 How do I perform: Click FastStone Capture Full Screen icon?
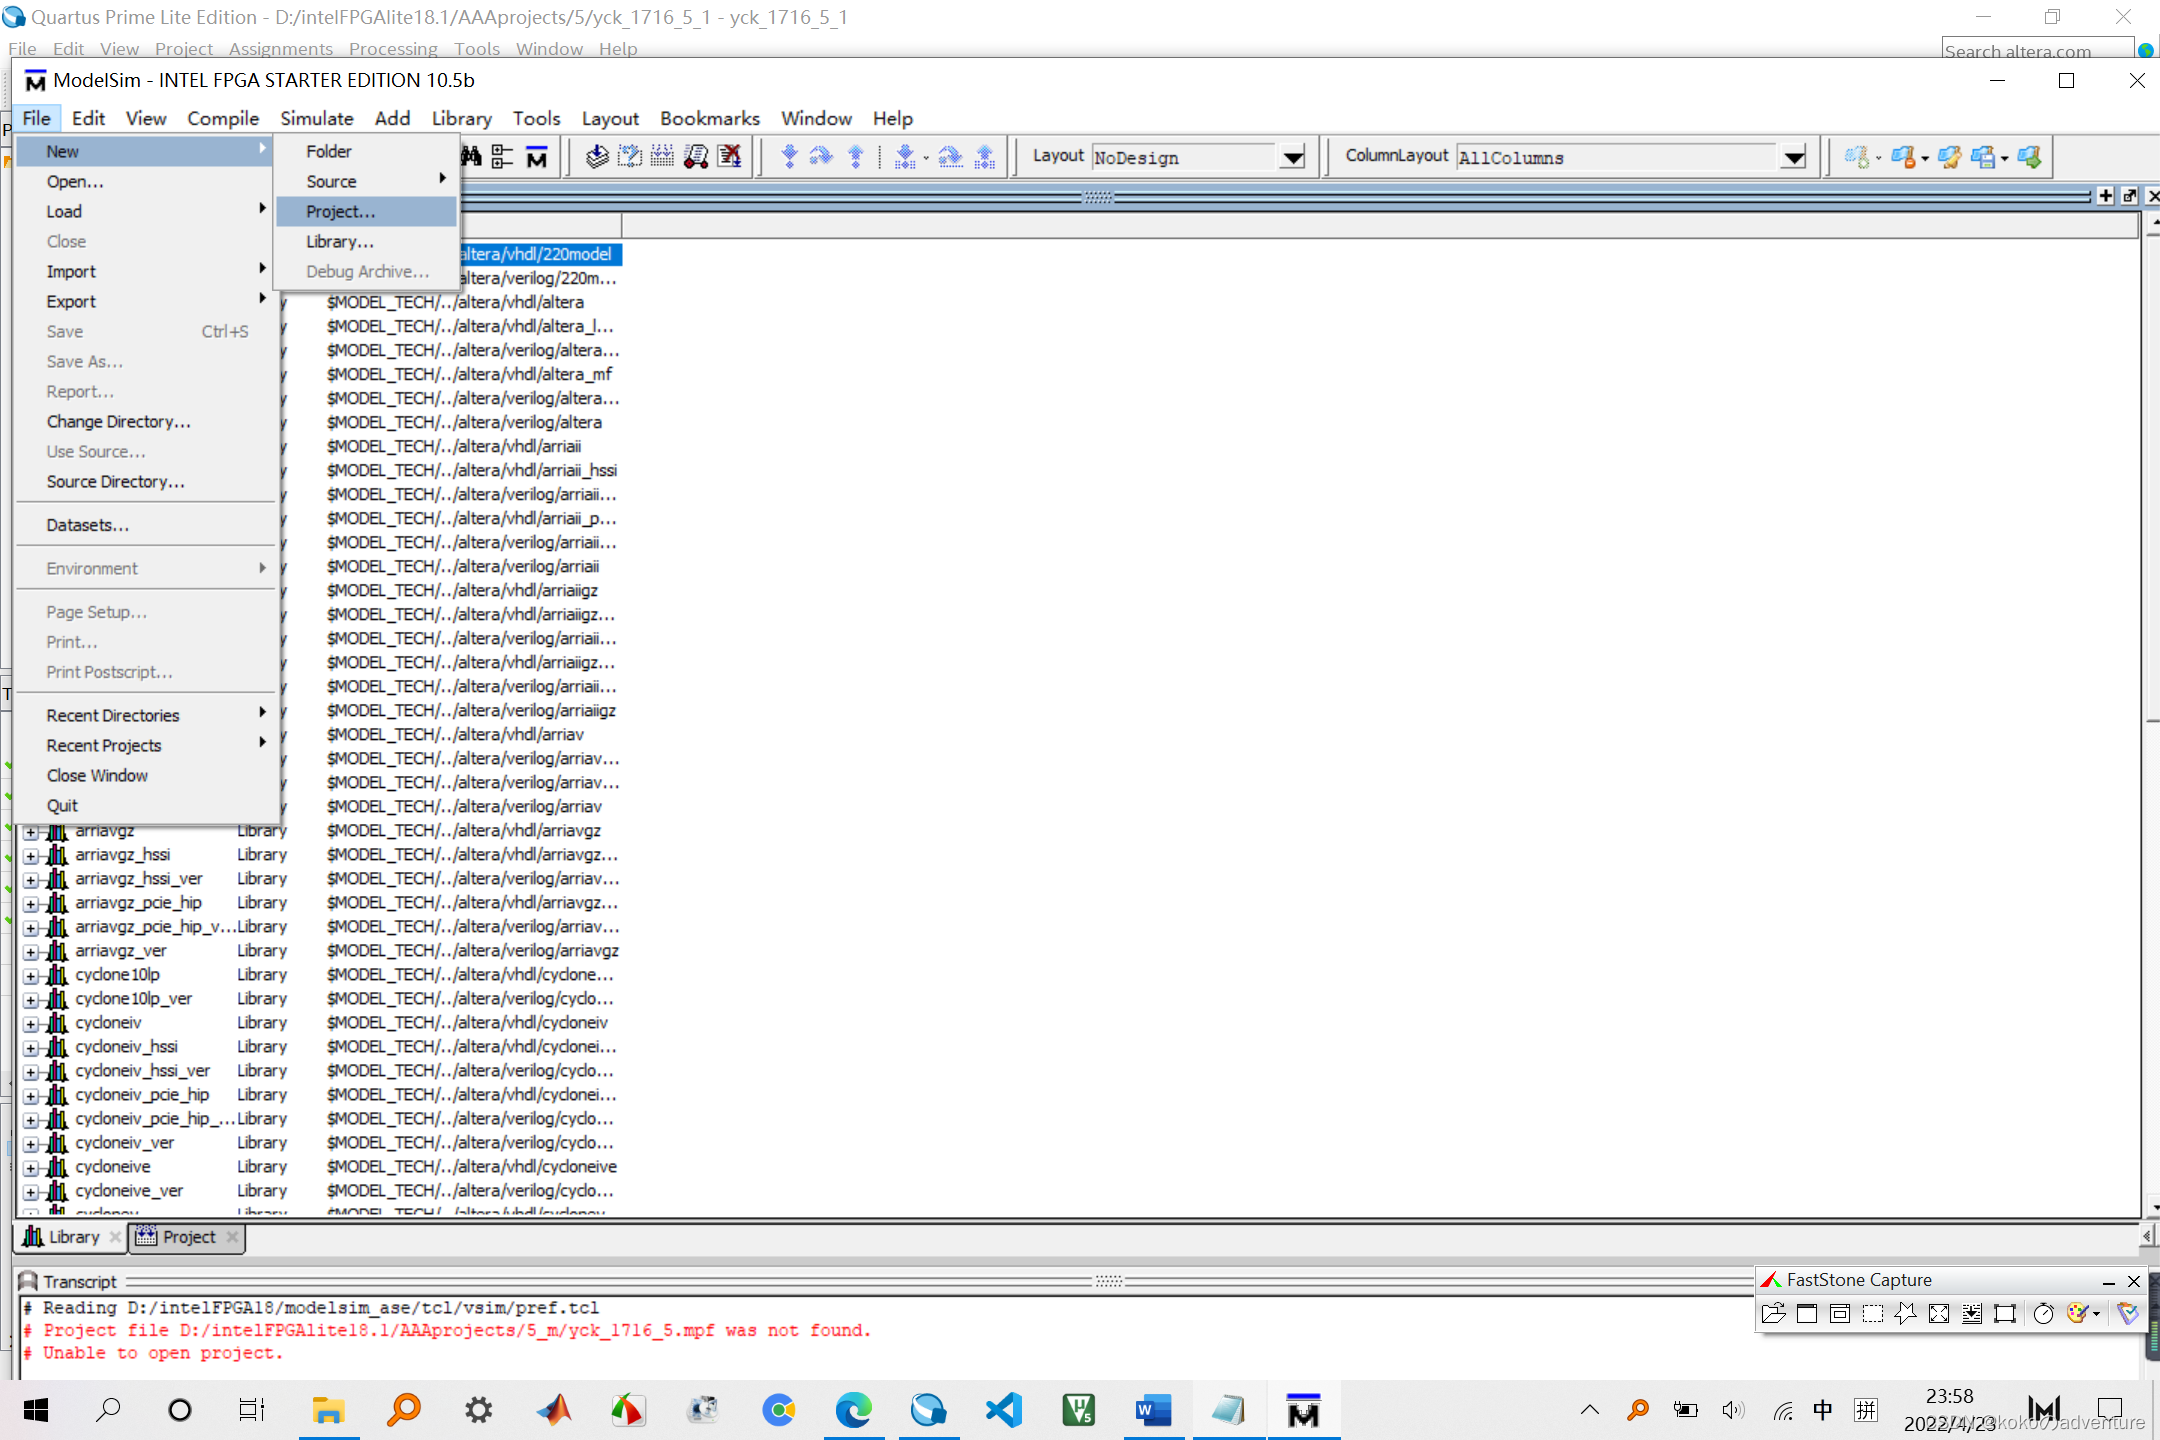click(1939, 1314)
